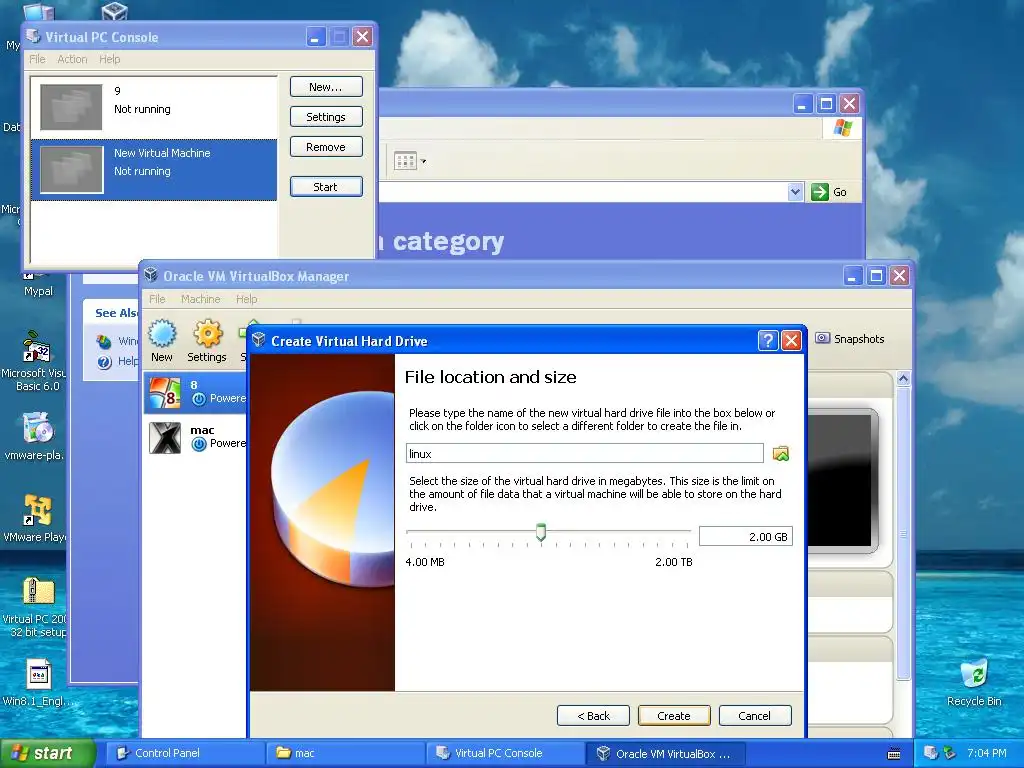Viewport: 1024px width, 768px height.
Task: Click the thumbnail of VM named 9
Action: pyautogui.click(x=71, y=106)
